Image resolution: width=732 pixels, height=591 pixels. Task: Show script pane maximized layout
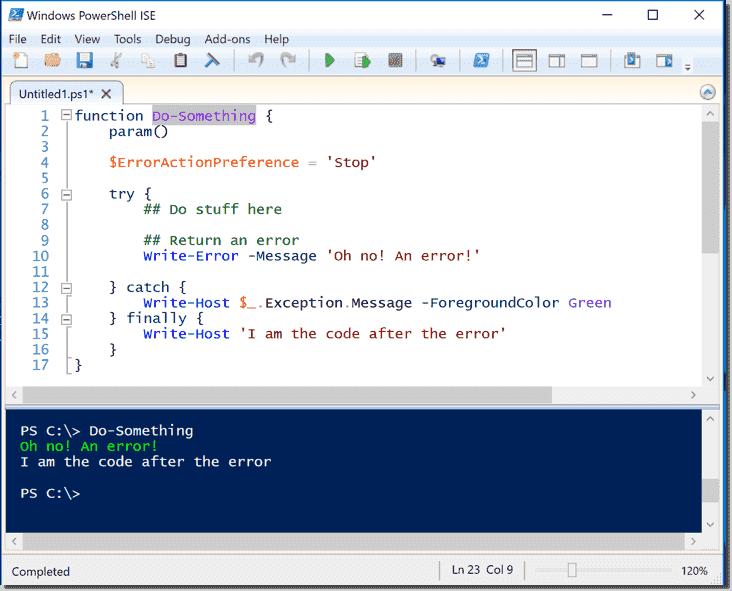point(589,61)
